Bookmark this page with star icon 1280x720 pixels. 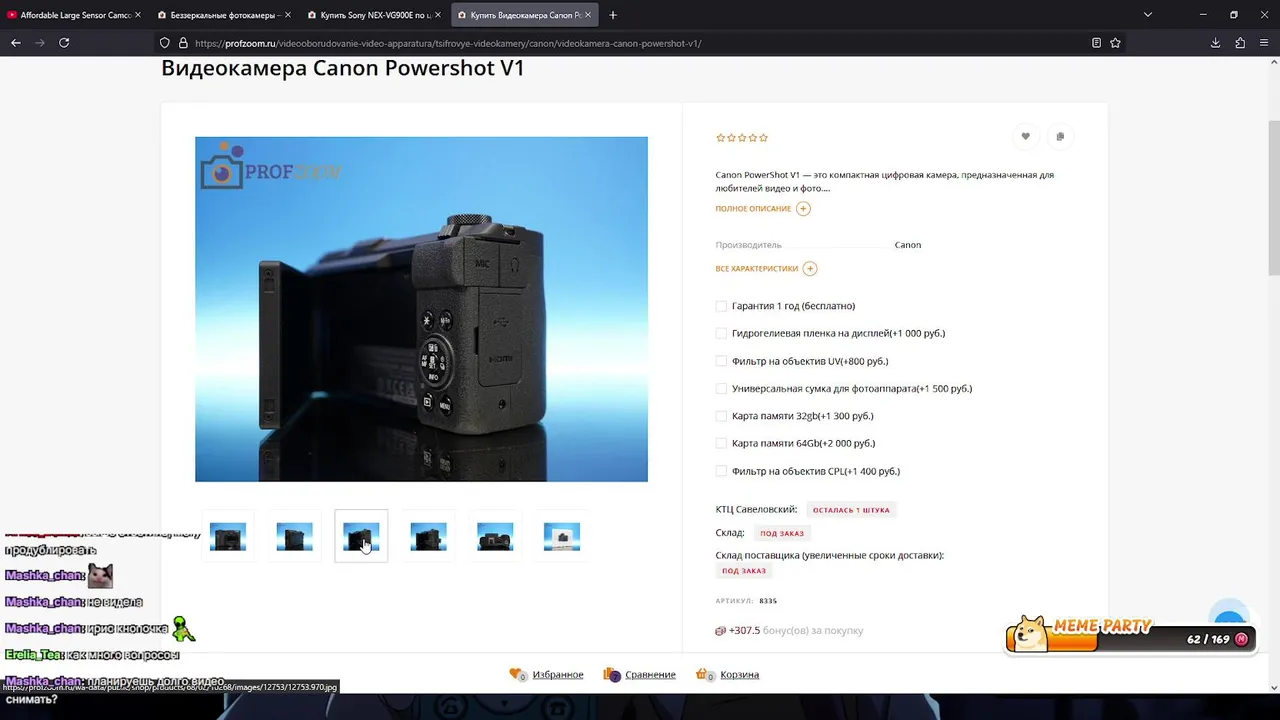click(1115, 43)
